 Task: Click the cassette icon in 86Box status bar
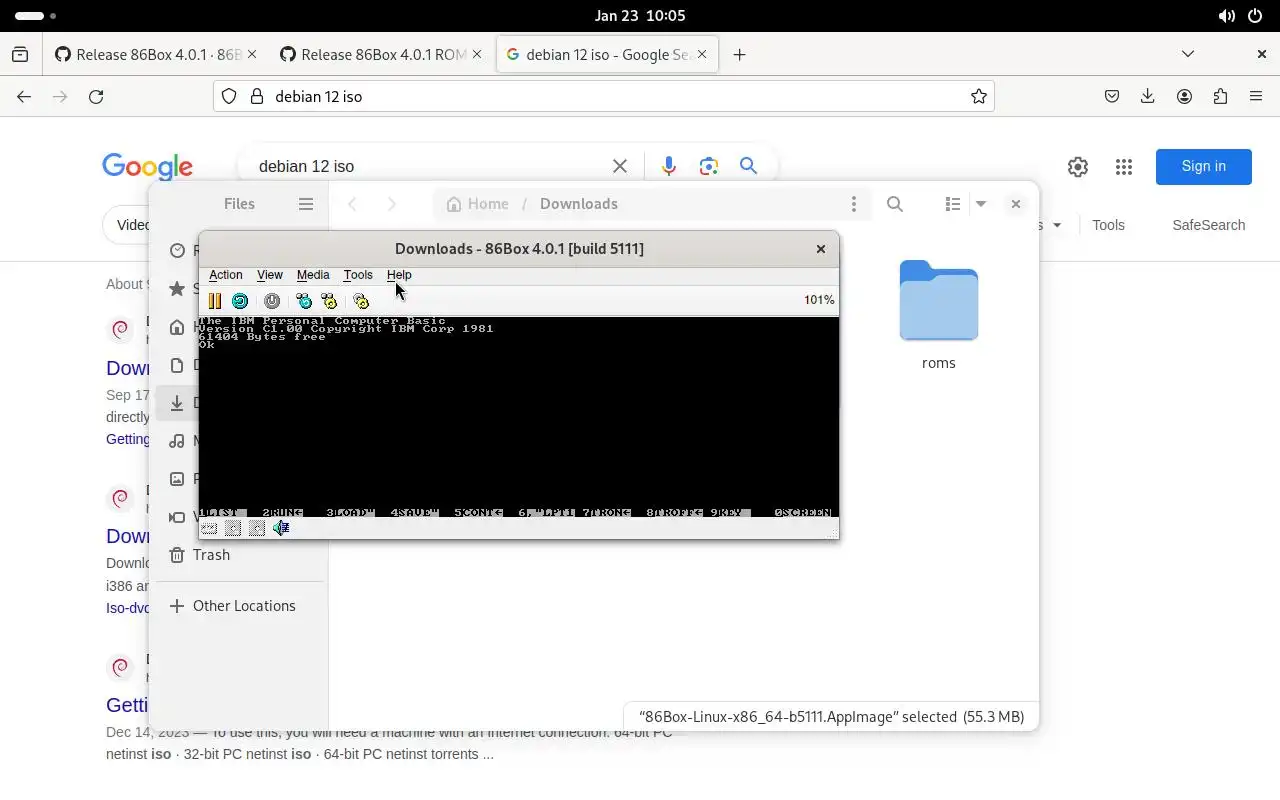click(x=209, y=528)
